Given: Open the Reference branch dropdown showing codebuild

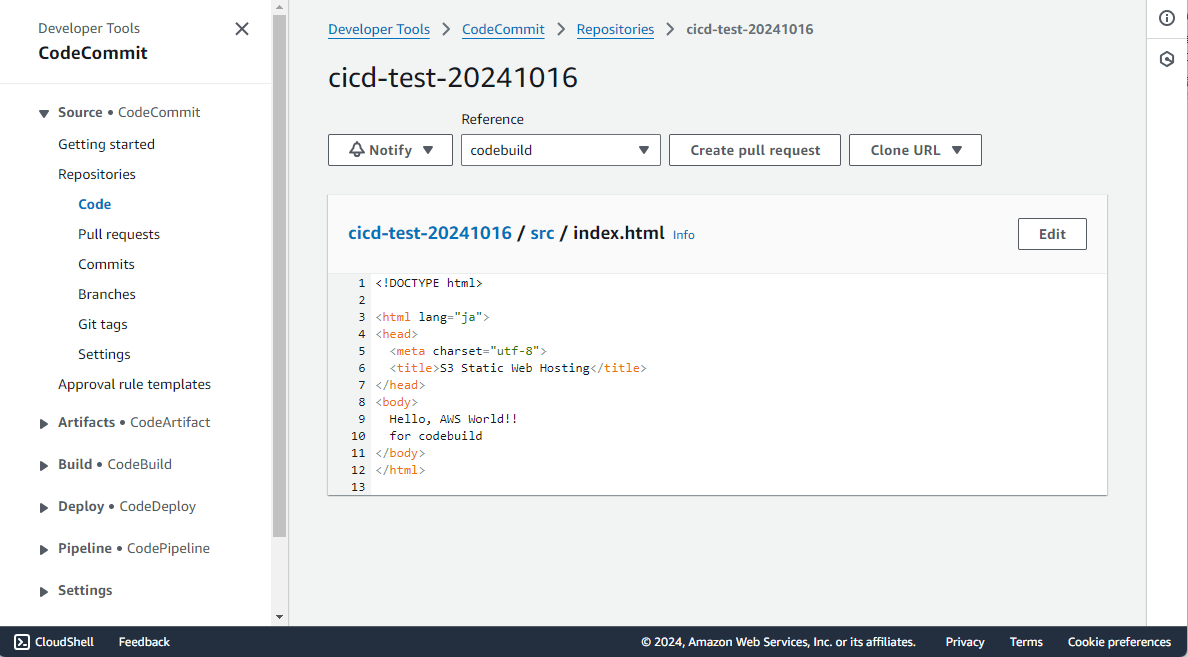Looking at the screenshot, I should (561, 150).
